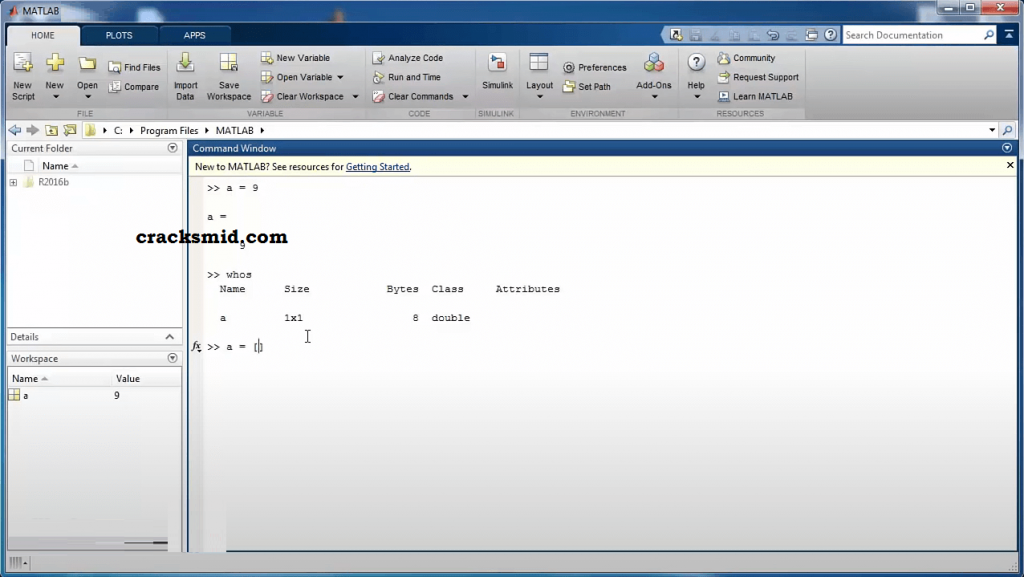Click the undo icon in quick access toolbar
1024x577 pixels.
[773, 35]
